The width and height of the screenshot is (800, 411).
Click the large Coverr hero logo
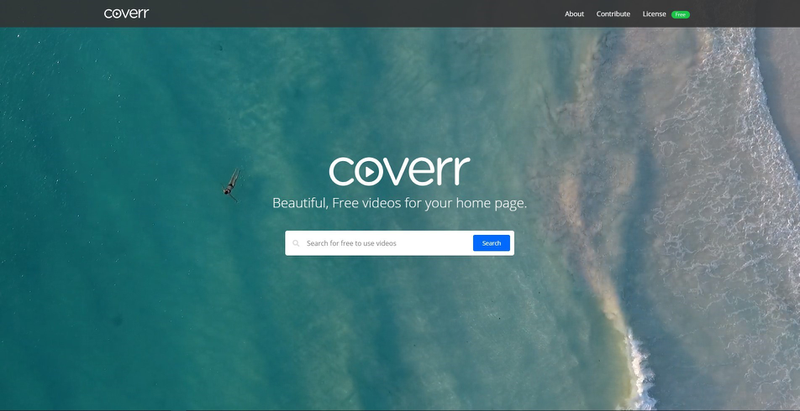tap(399, 171)
